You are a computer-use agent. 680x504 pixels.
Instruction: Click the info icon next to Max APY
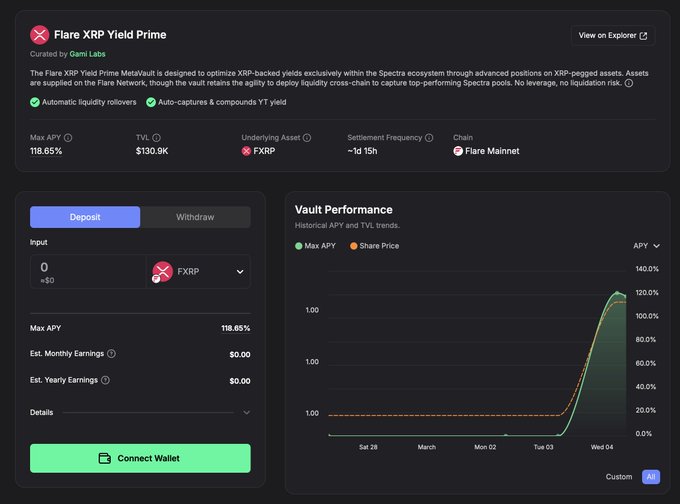pos(68,137)
